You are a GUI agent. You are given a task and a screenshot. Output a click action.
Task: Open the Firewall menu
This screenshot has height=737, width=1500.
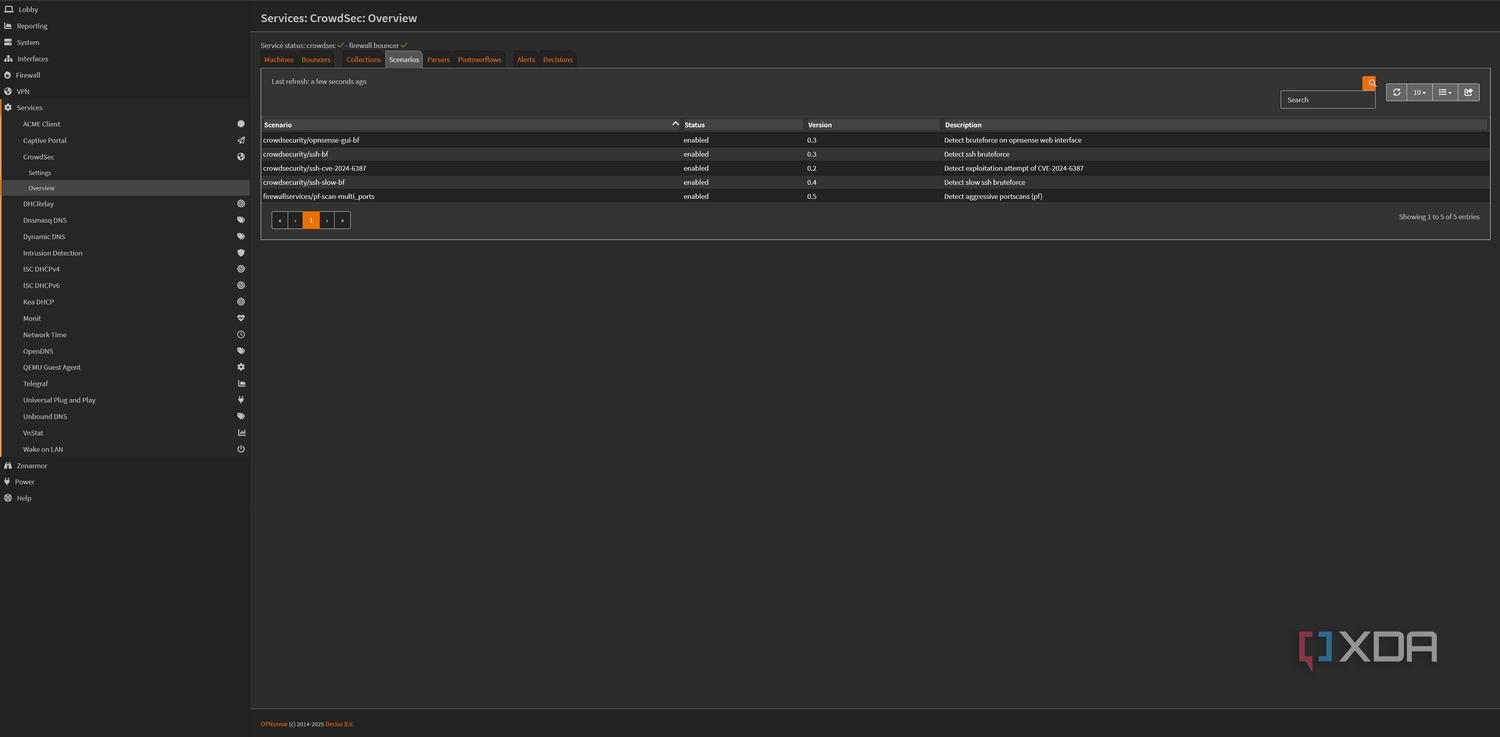[x=28, y=75]
